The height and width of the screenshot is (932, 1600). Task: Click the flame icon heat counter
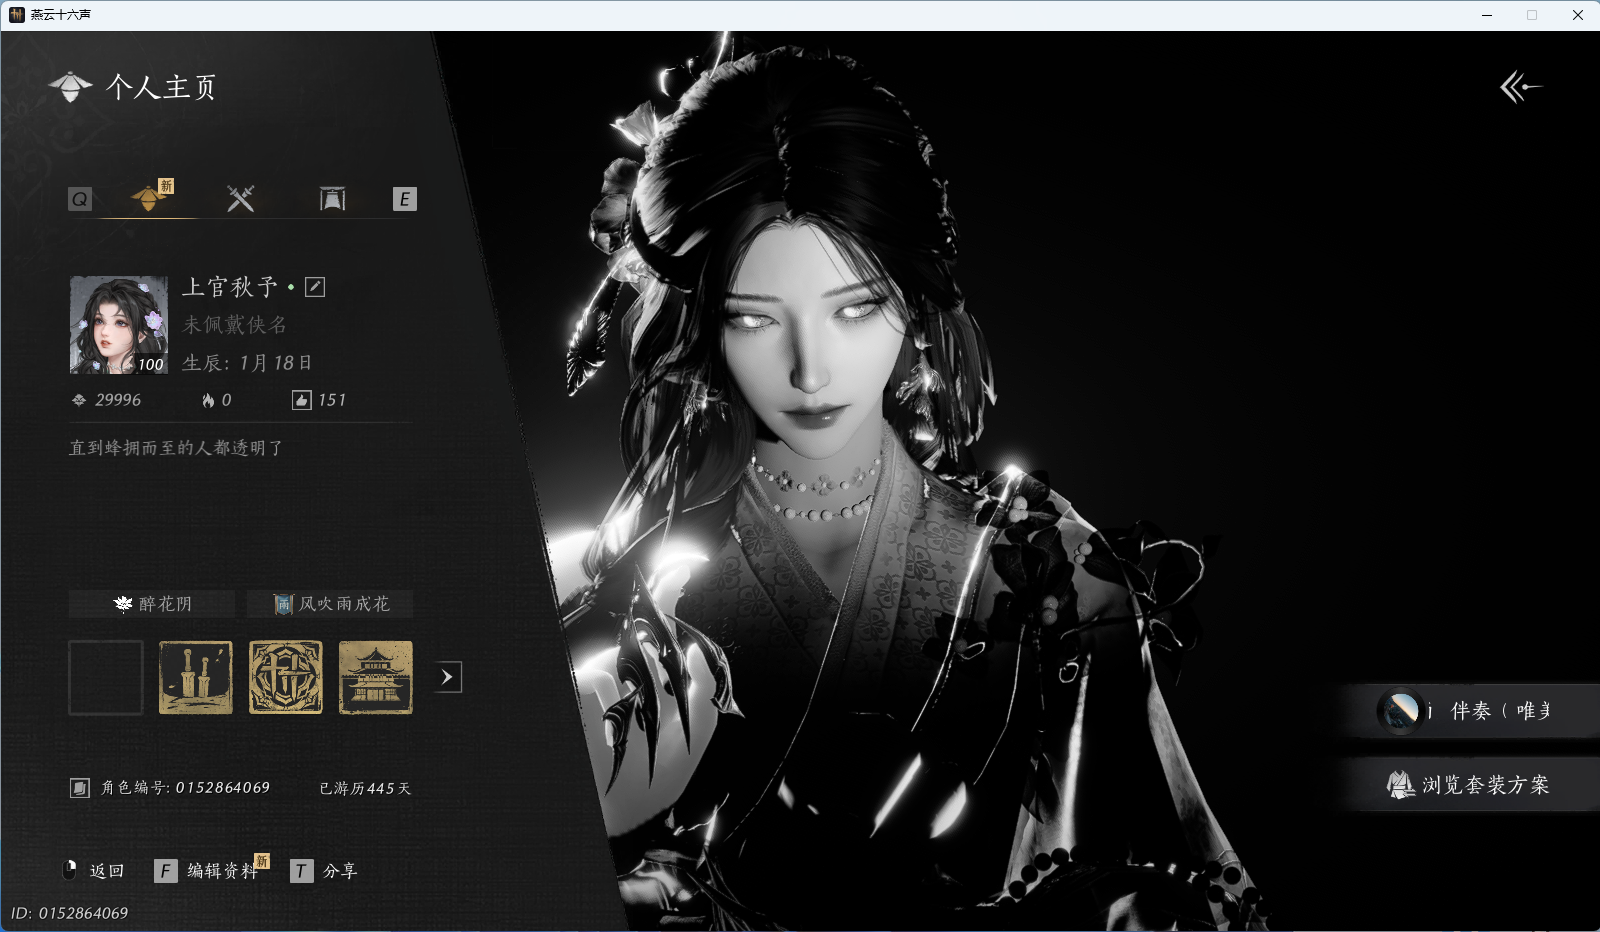click(208, 400)
